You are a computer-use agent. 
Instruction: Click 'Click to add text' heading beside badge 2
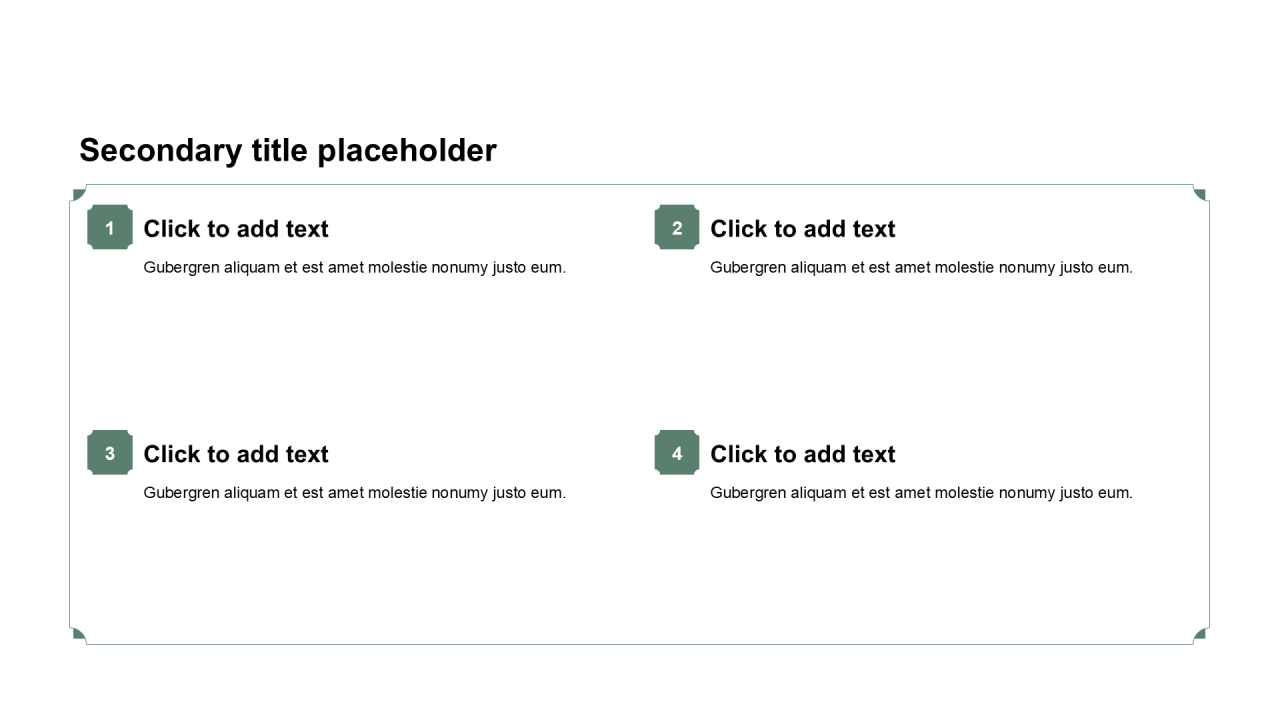(803, 229)
